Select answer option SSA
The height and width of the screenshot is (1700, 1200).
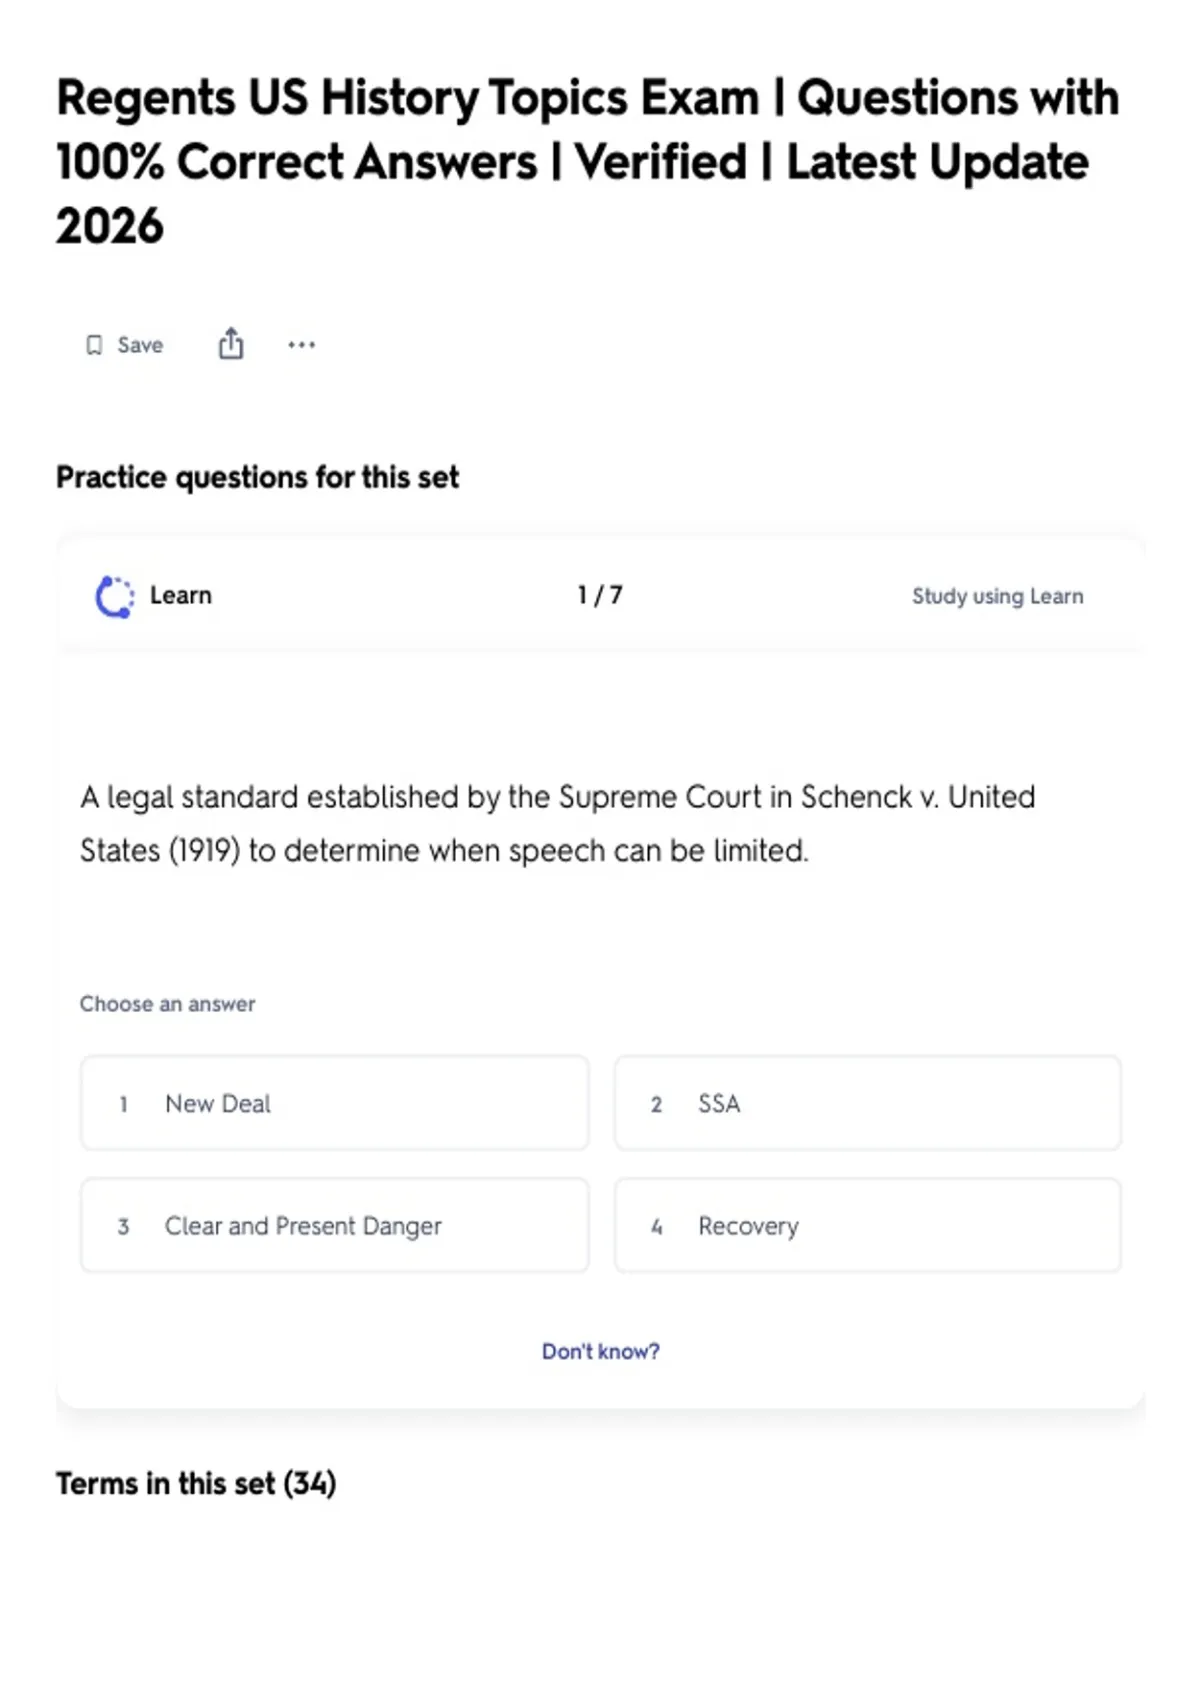pos(868,1103)
